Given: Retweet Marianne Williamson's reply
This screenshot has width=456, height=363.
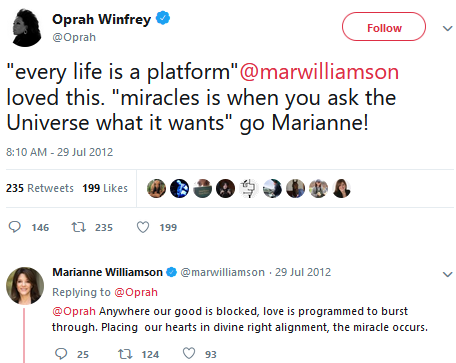Looking at the screenshot, I should click(x=125, y=354).
